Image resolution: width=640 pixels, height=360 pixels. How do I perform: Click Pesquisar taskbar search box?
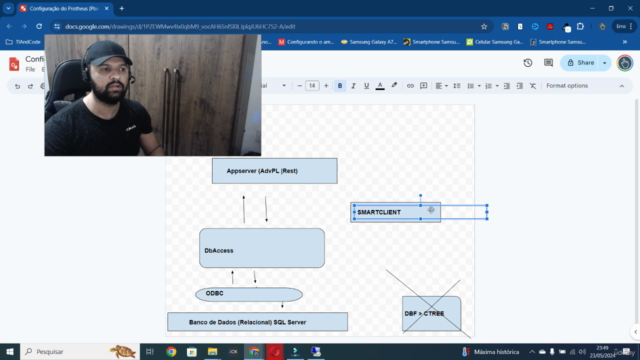(80, 351)
